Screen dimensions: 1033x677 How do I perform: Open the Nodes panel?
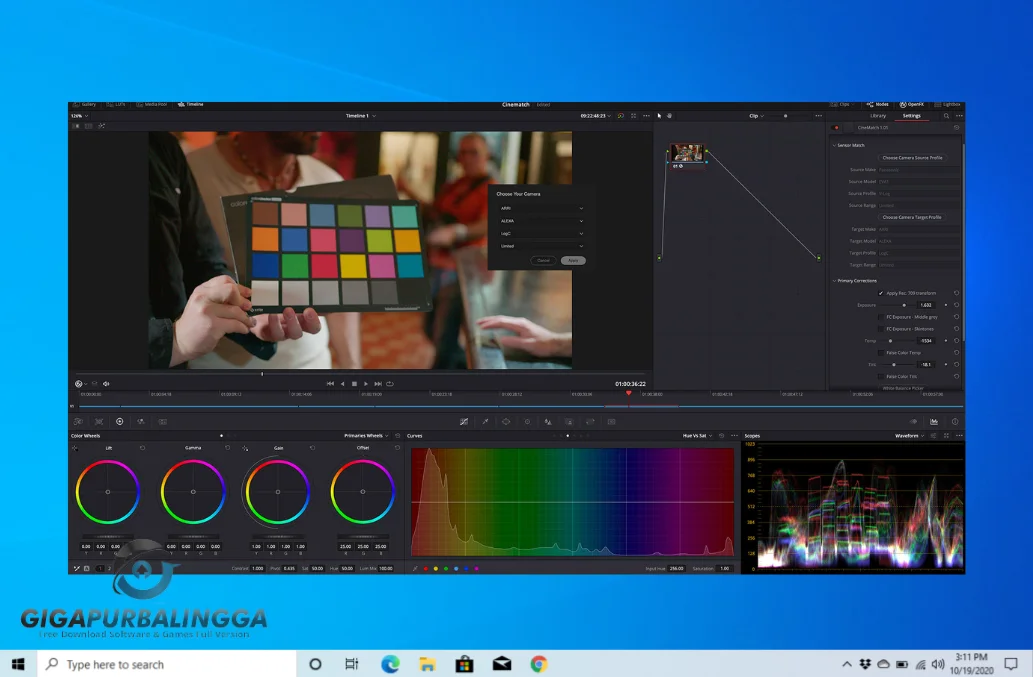coord(877,104)
